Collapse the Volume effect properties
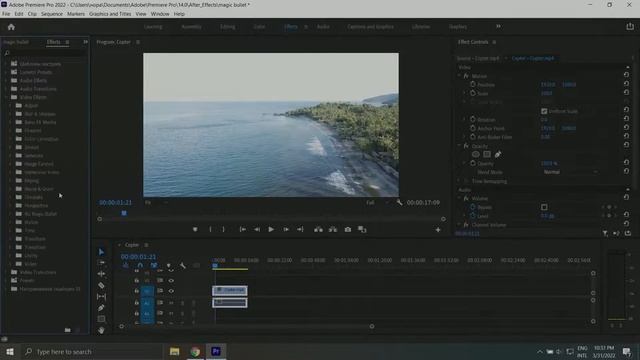This screenshot has height=360, width=640. (x=459, y=198)
